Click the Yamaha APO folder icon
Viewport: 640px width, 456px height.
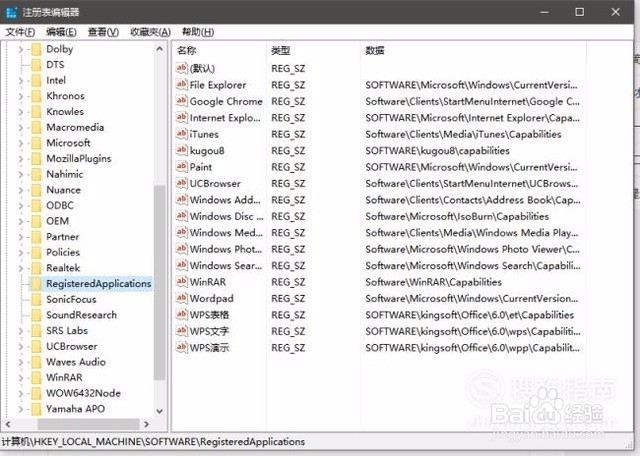36,409
